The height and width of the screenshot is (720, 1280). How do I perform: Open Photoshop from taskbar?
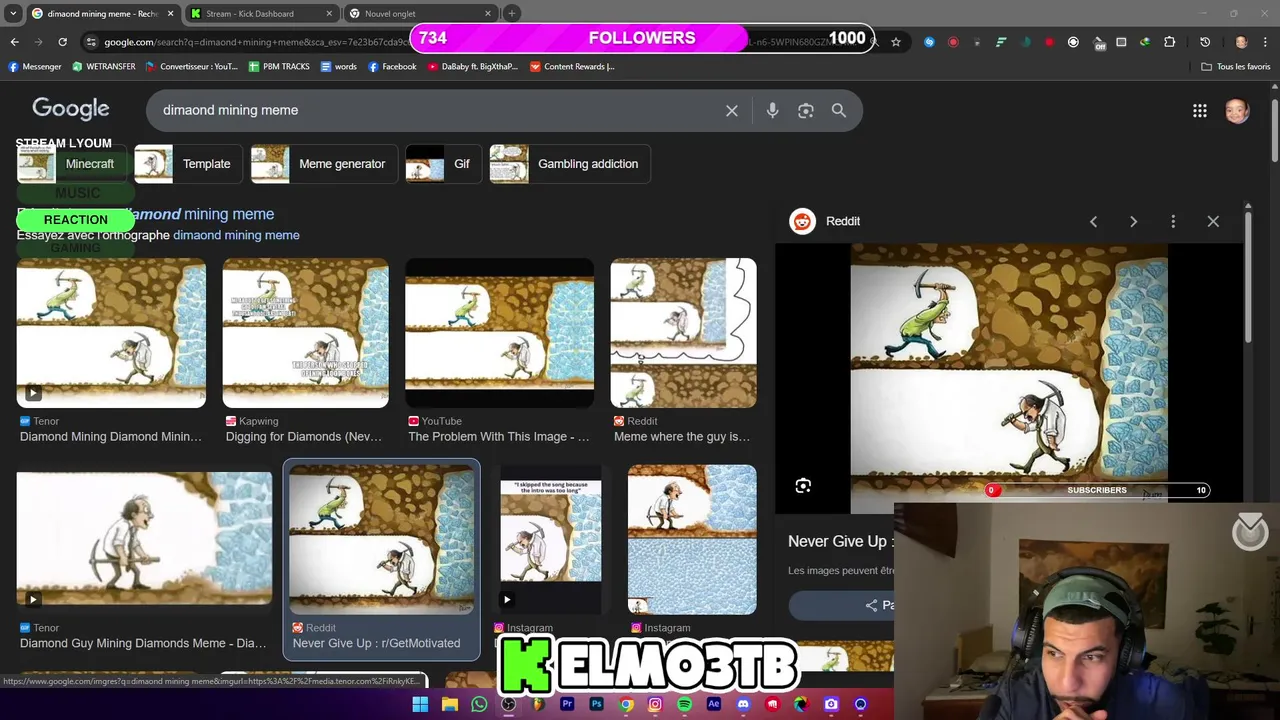pos(596,704)
